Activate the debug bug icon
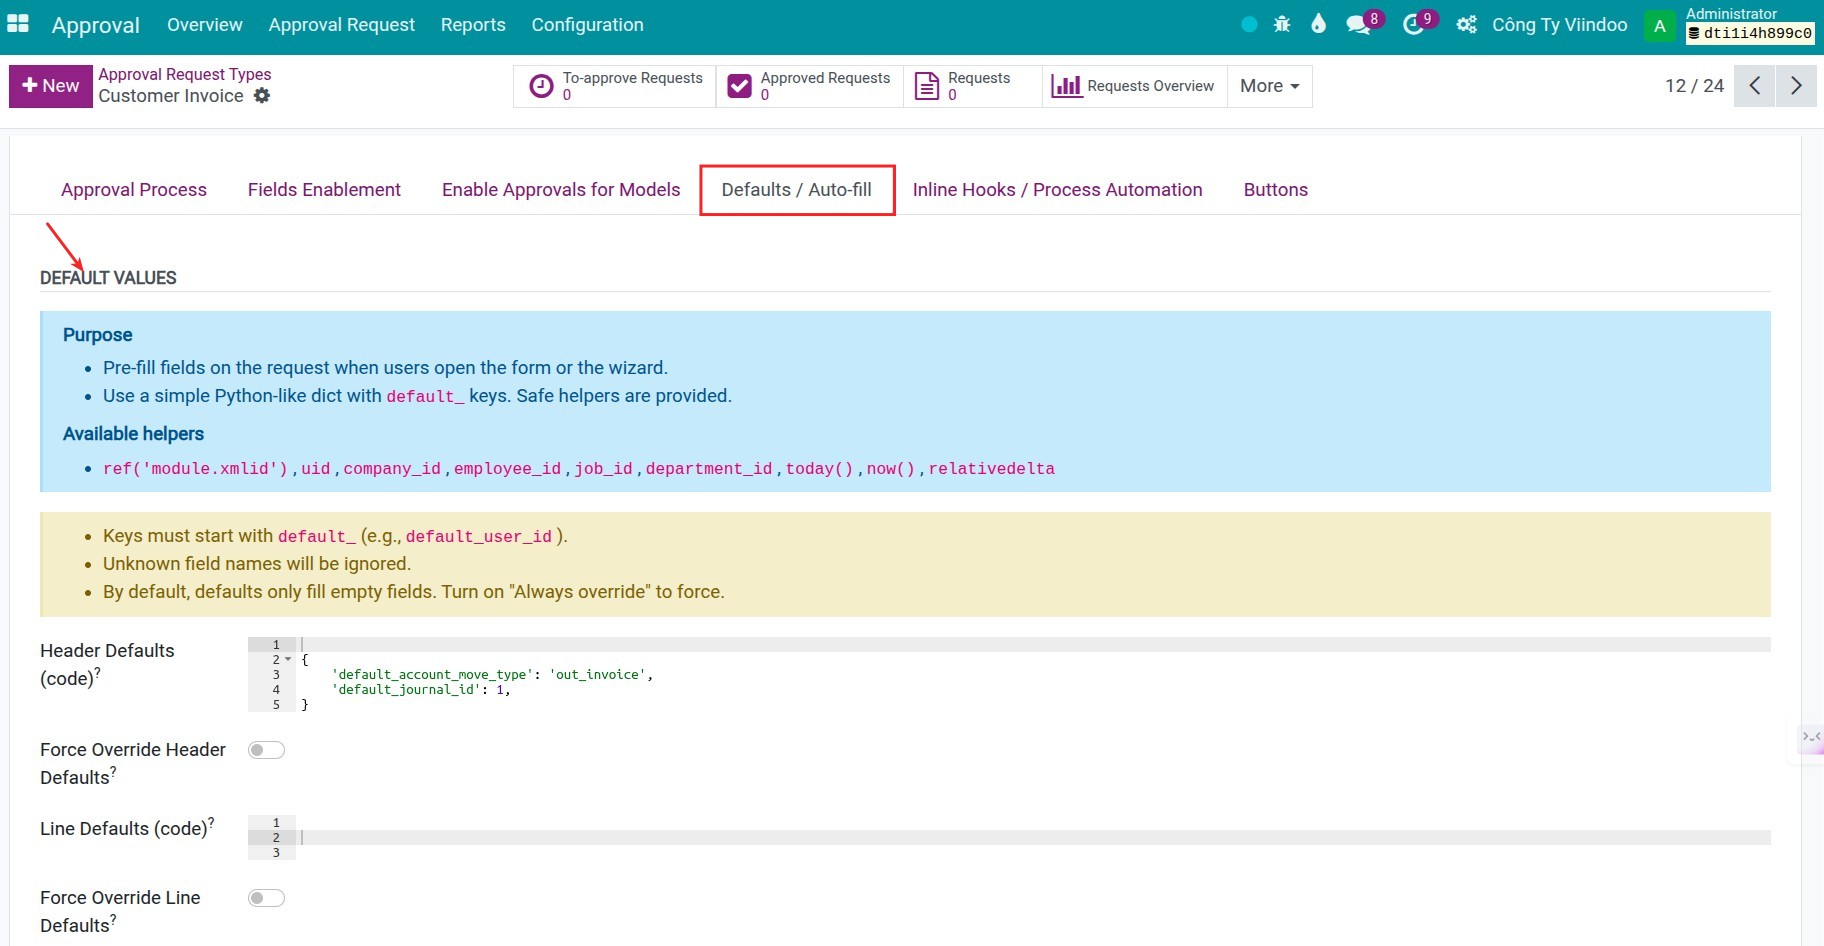Screen dimensions: 1824x946 coord(1282,24)
